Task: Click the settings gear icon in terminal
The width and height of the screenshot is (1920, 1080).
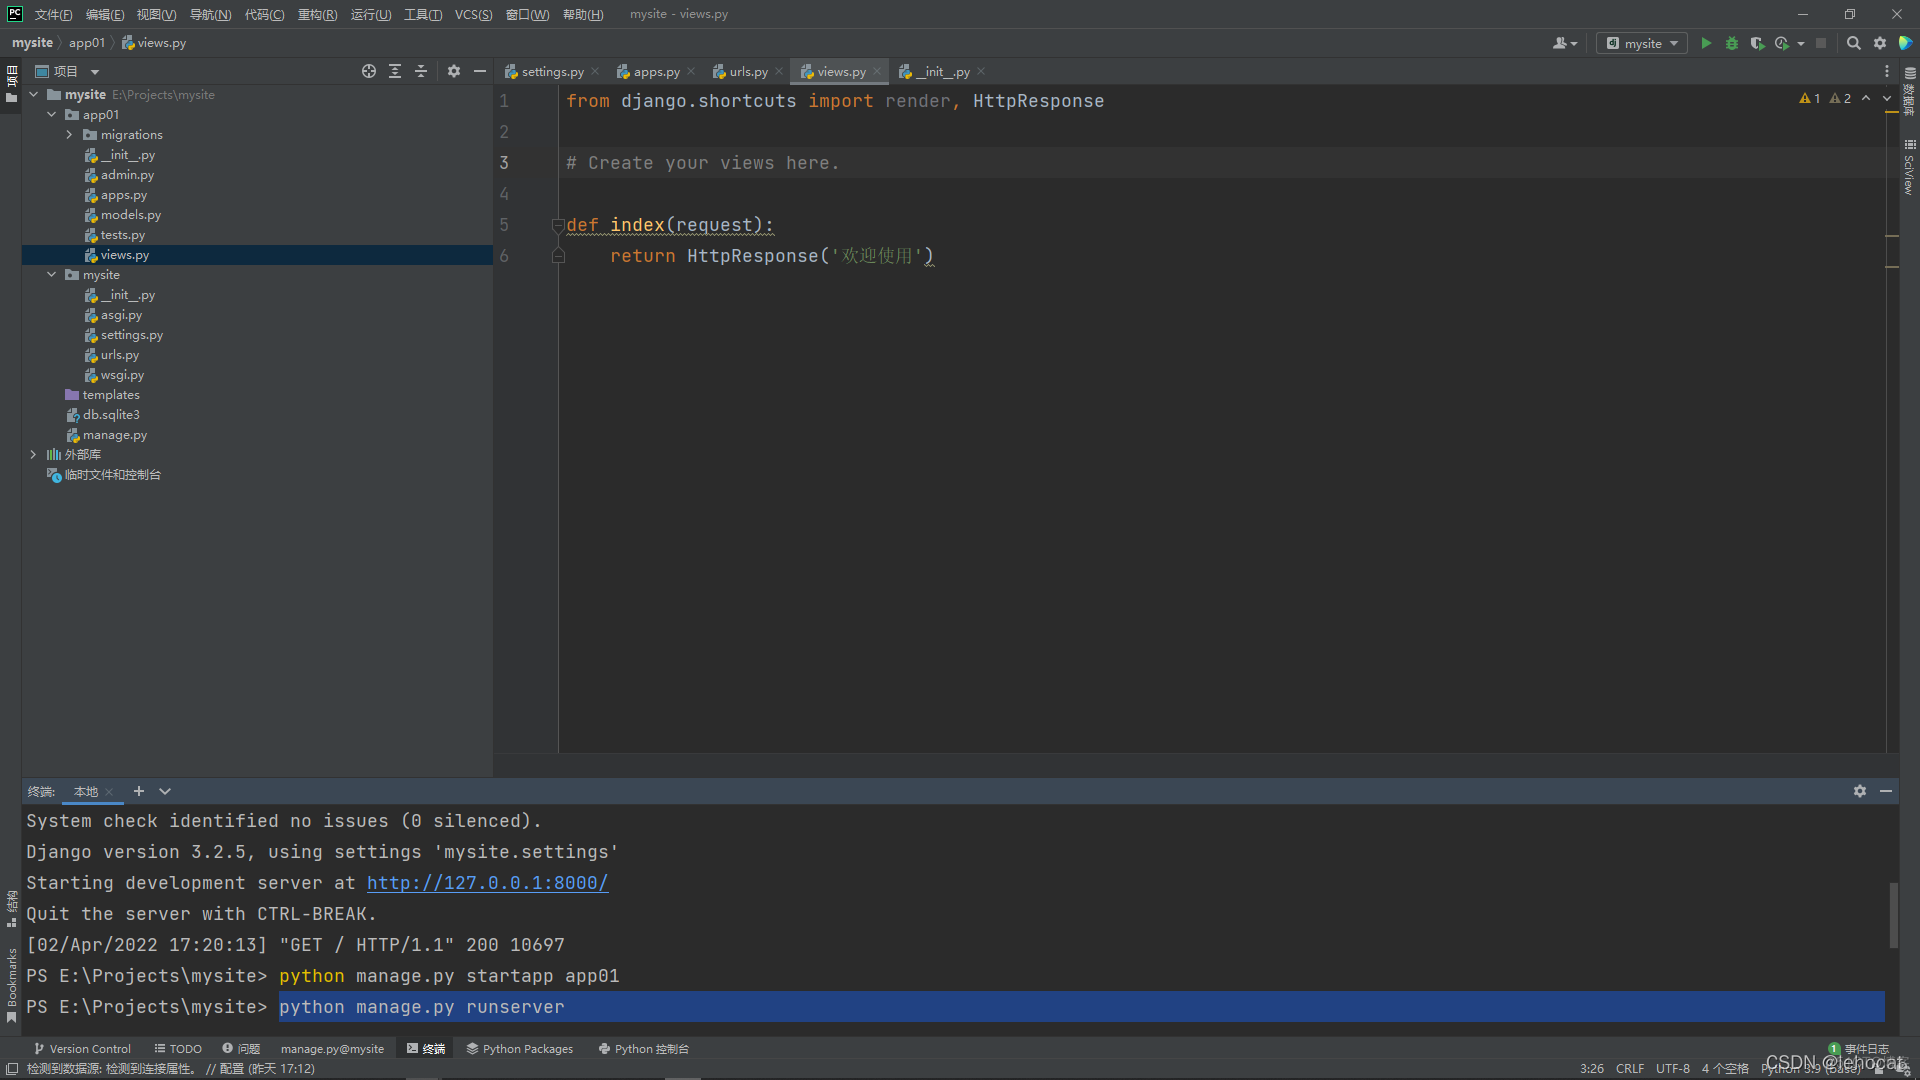Action: (1859, 790)
